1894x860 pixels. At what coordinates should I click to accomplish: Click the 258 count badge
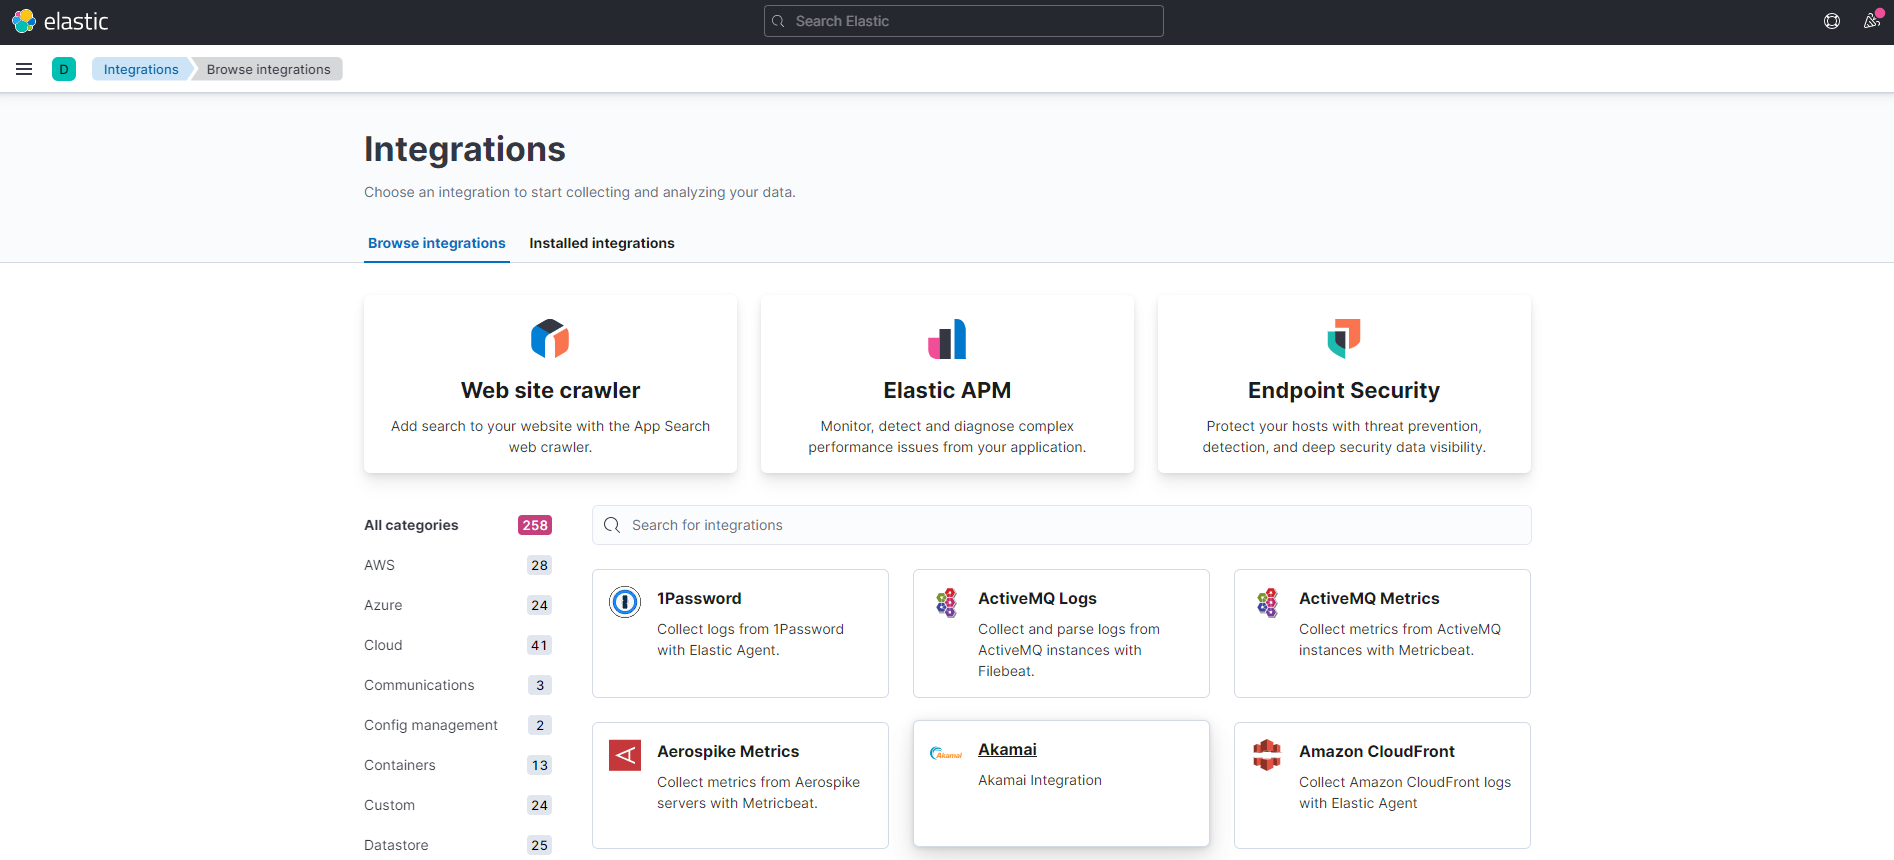tap(535, 525)
